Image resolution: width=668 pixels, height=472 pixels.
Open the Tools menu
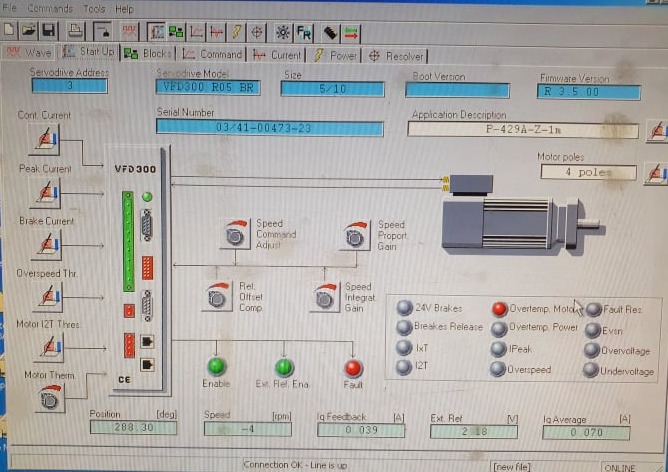[94, 9]
